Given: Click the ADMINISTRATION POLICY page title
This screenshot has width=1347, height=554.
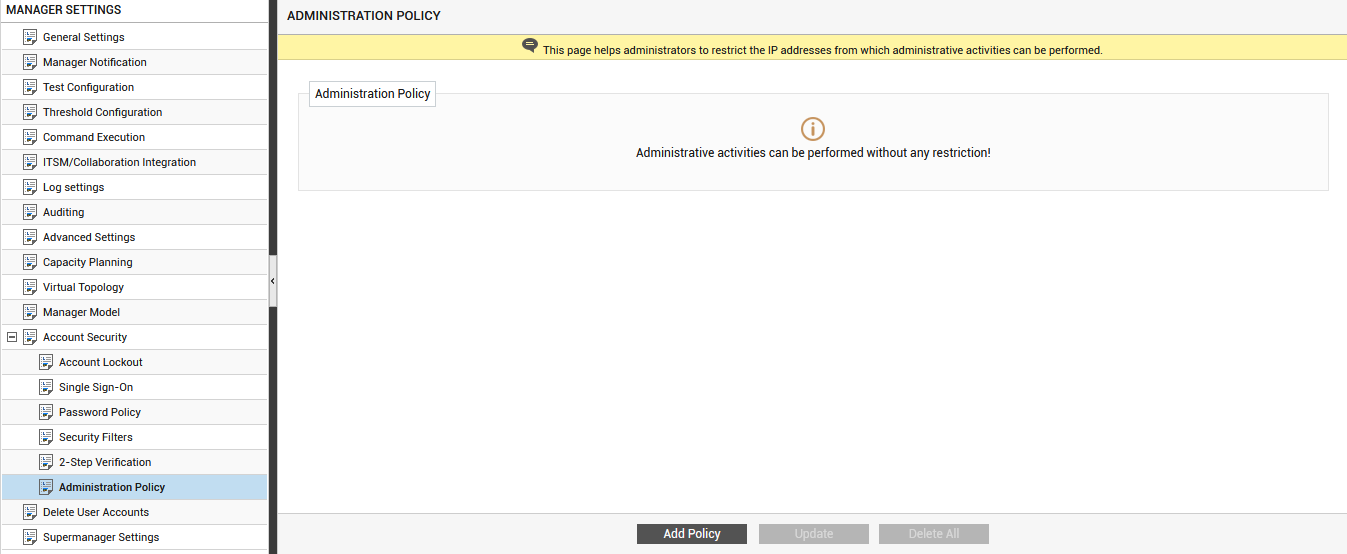Looking at the screenshot, I should point(364,16).
